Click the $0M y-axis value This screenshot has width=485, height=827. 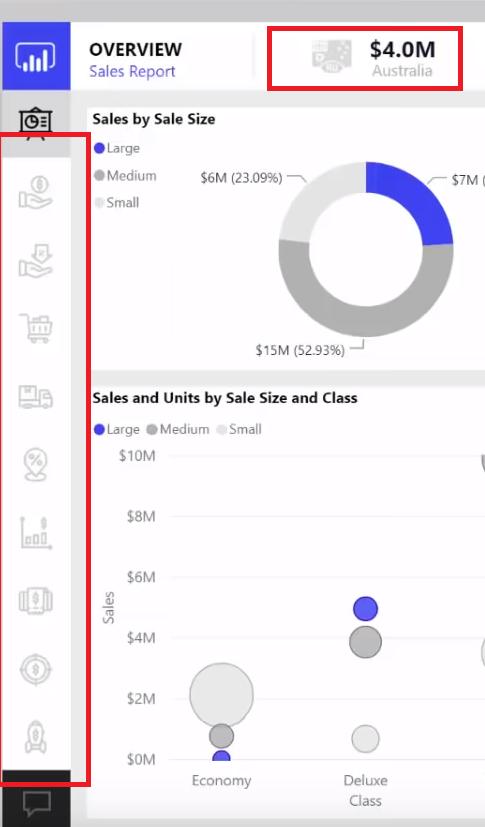141,759
